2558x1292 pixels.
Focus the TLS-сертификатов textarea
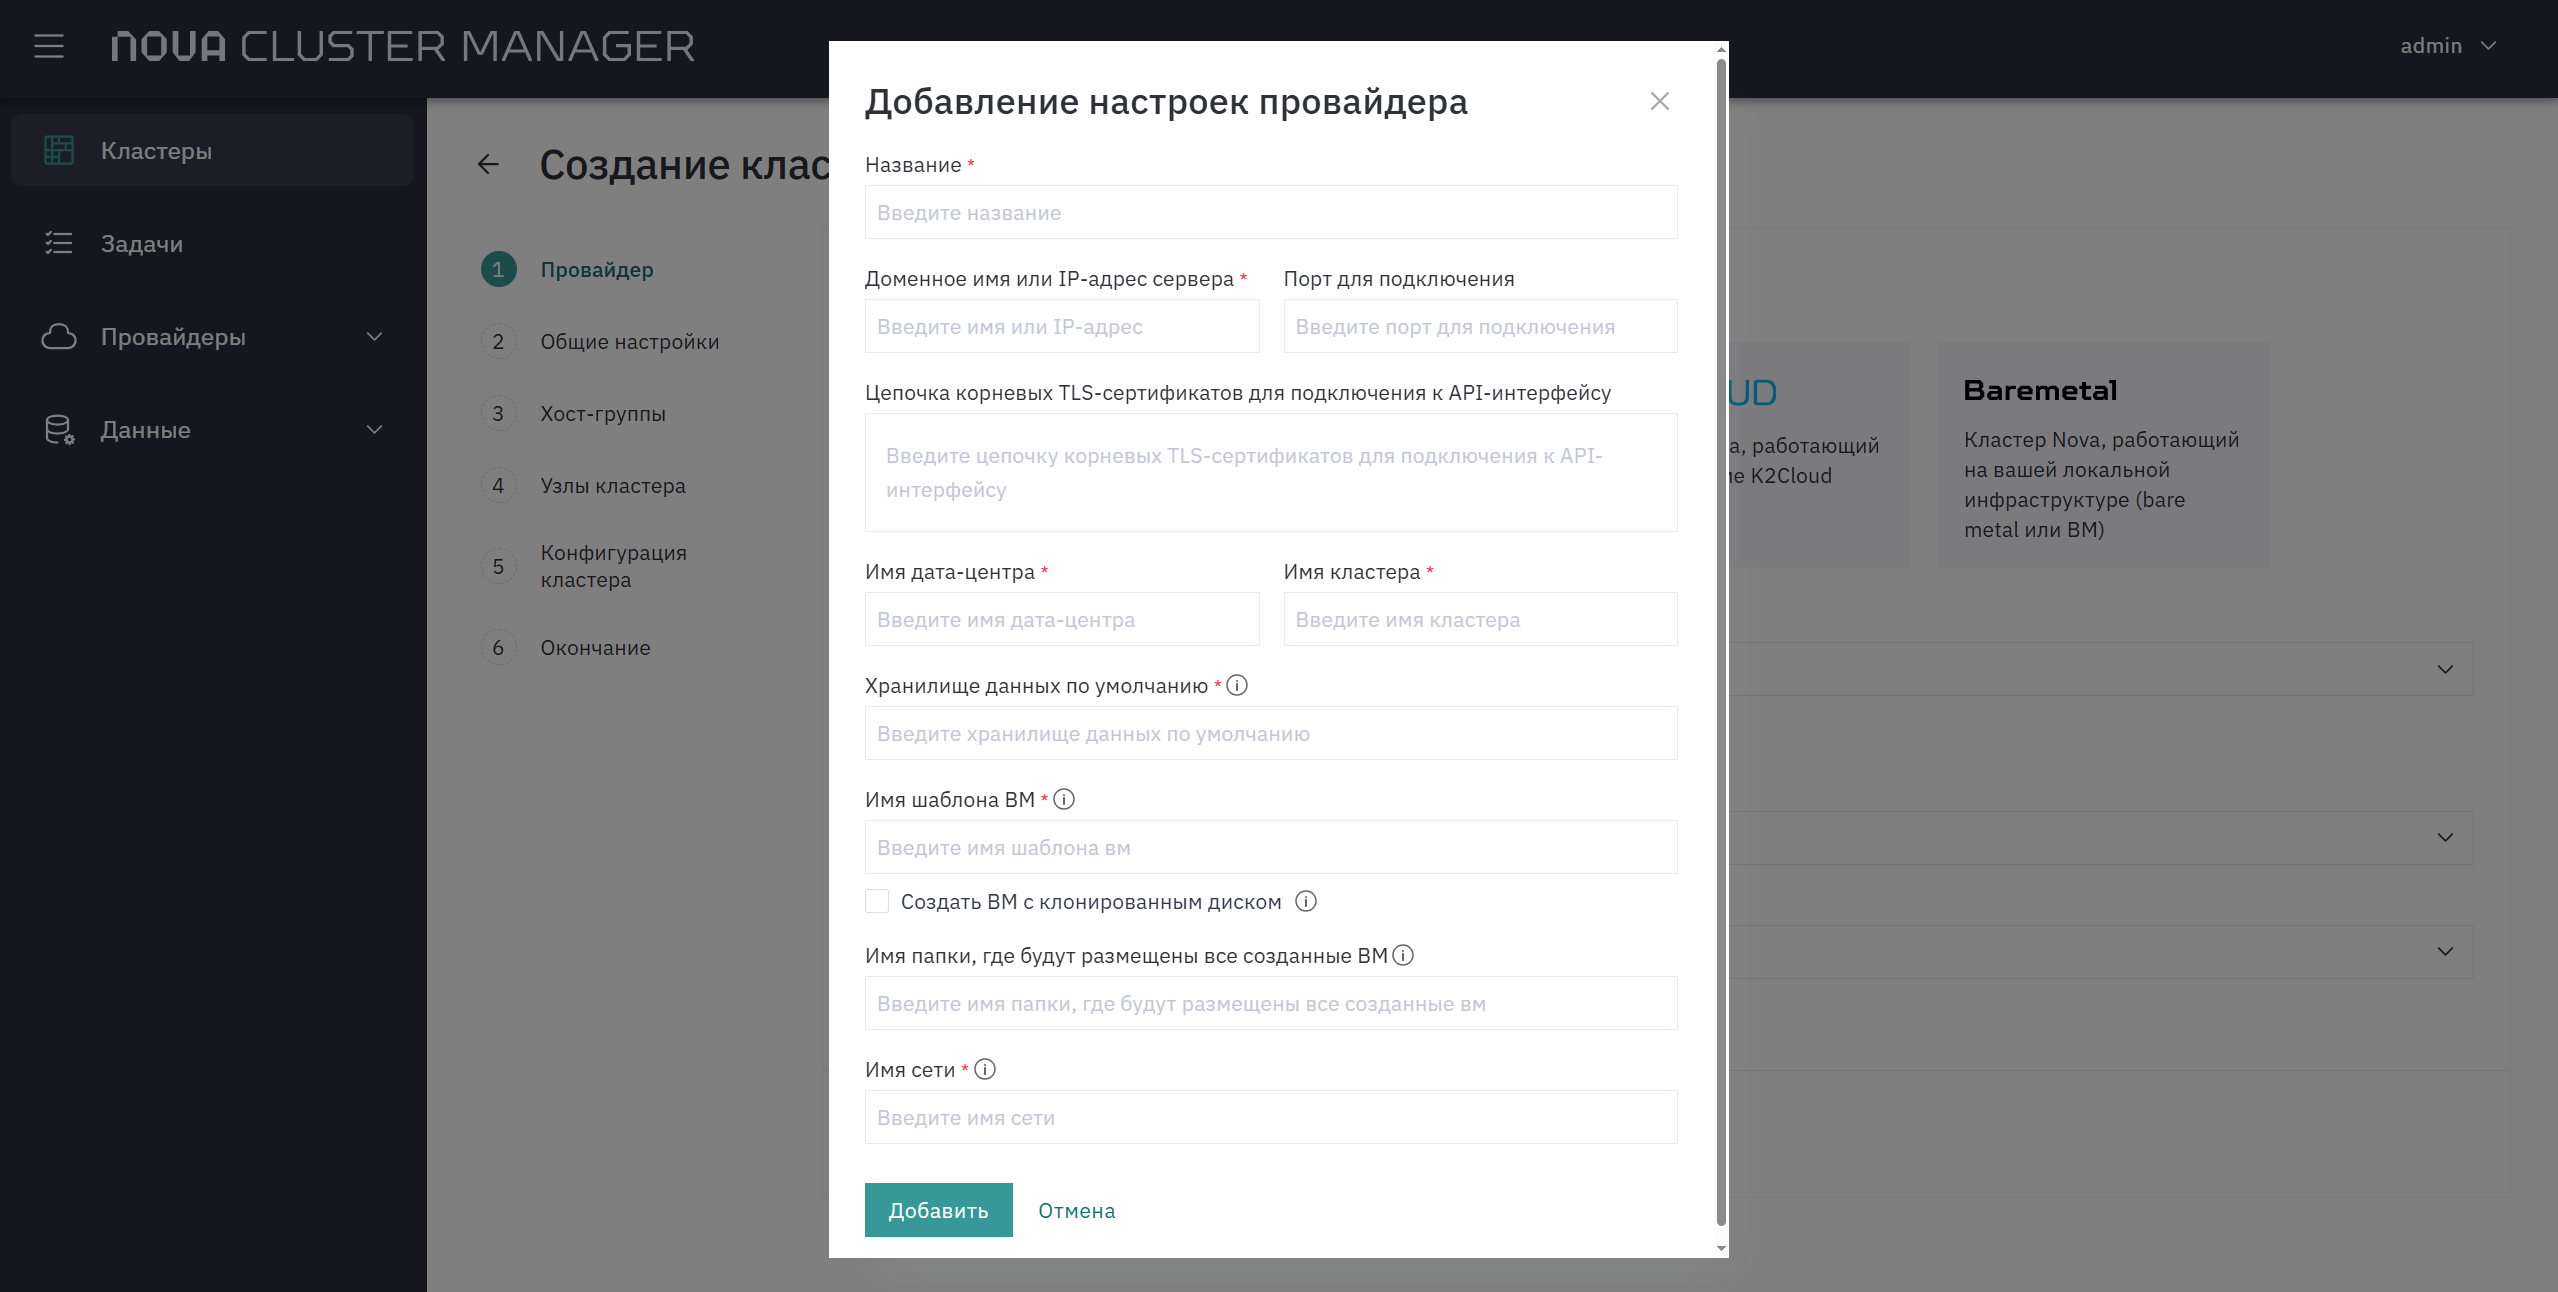point(1271,472)
